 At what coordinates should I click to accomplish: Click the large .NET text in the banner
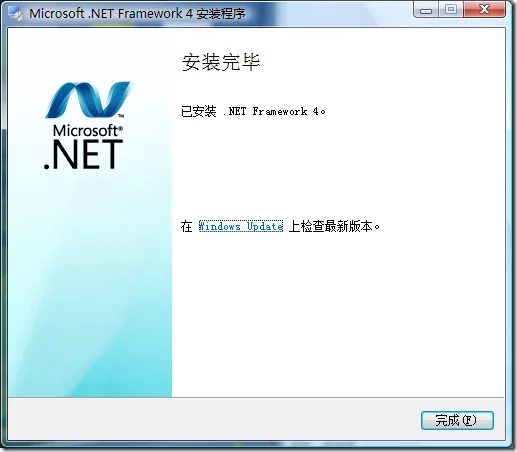(83, 154)
